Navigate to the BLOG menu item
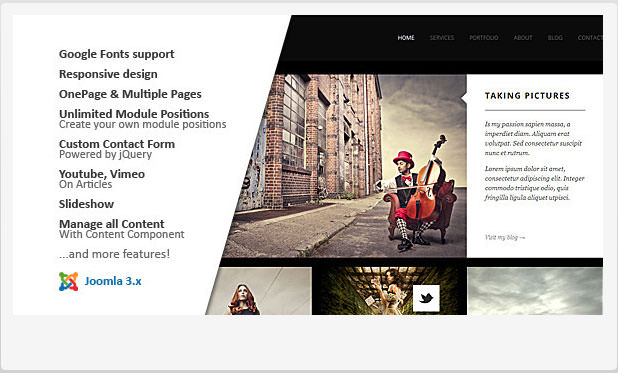The width and height of the screenshot is (618, 373). point(555,38)
